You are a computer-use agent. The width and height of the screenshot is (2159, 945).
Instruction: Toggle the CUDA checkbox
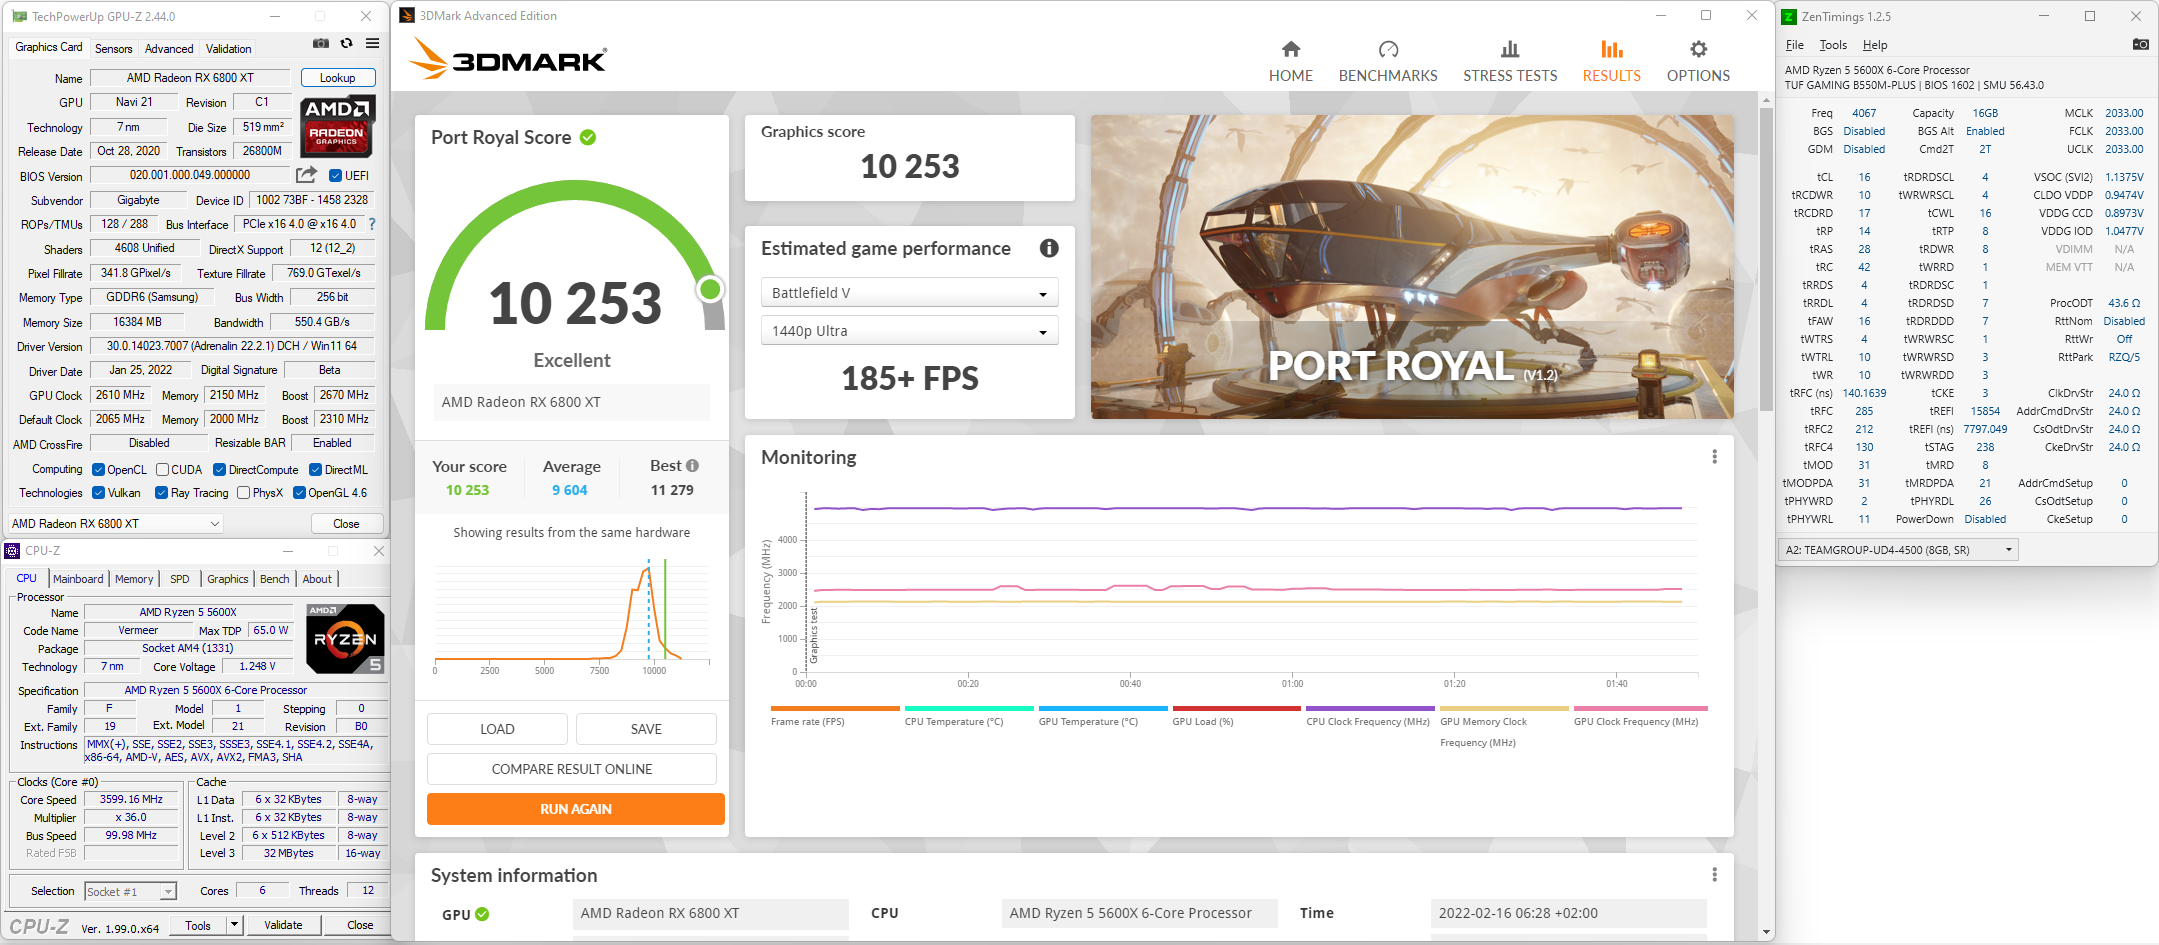(162, 470)
